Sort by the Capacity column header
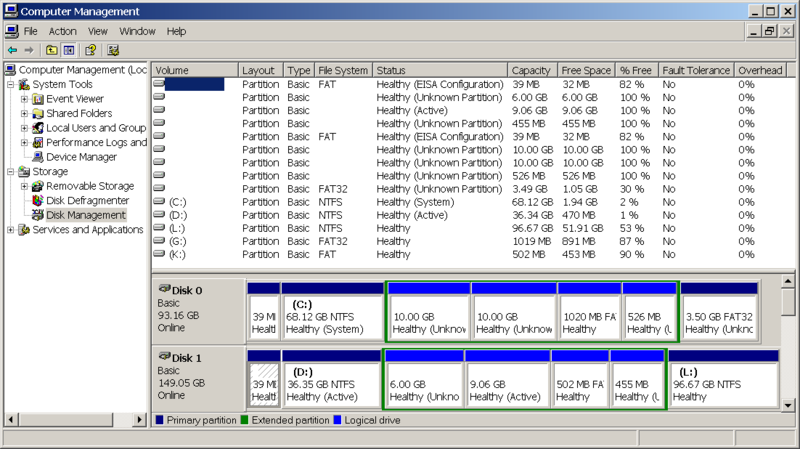 coord(532,70)
